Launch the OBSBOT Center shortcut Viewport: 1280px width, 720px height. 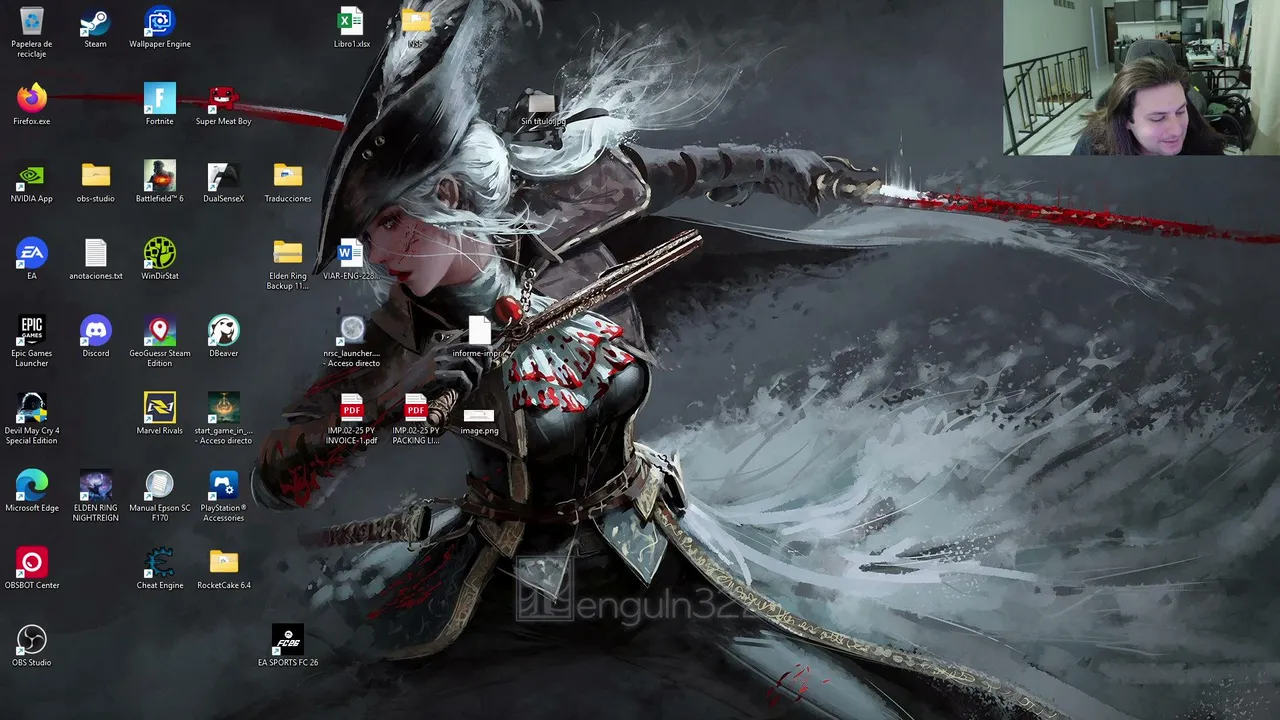click(x=31, y=561)
